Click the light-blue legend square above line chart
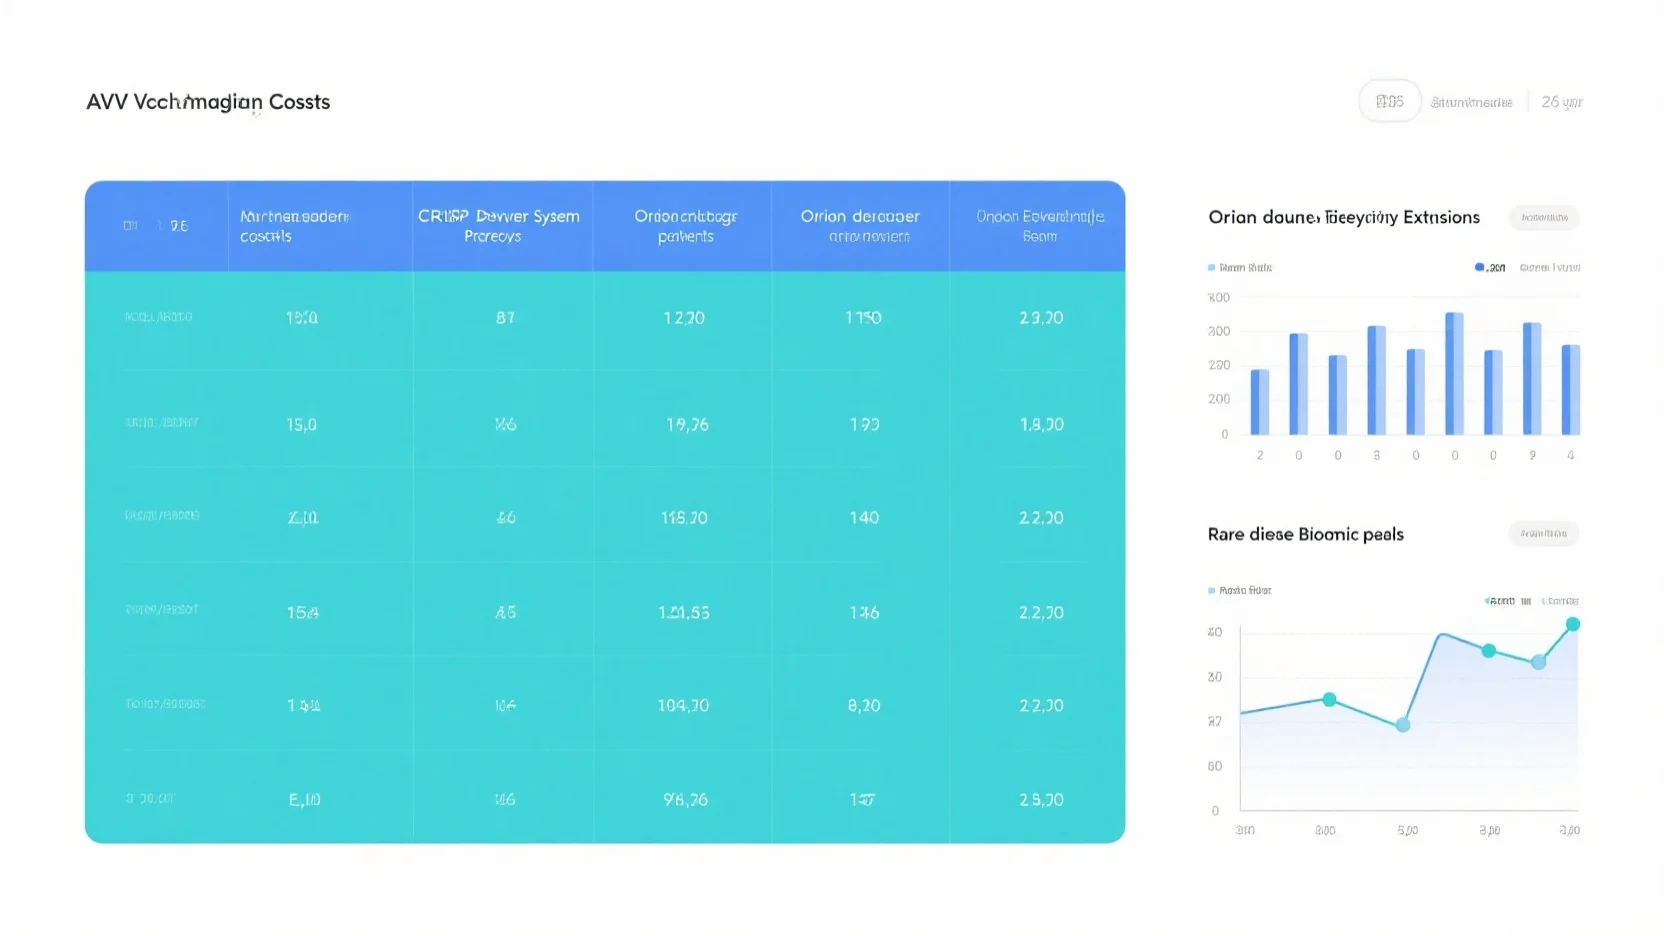 pyautogui.click(x=1212, y=591)
